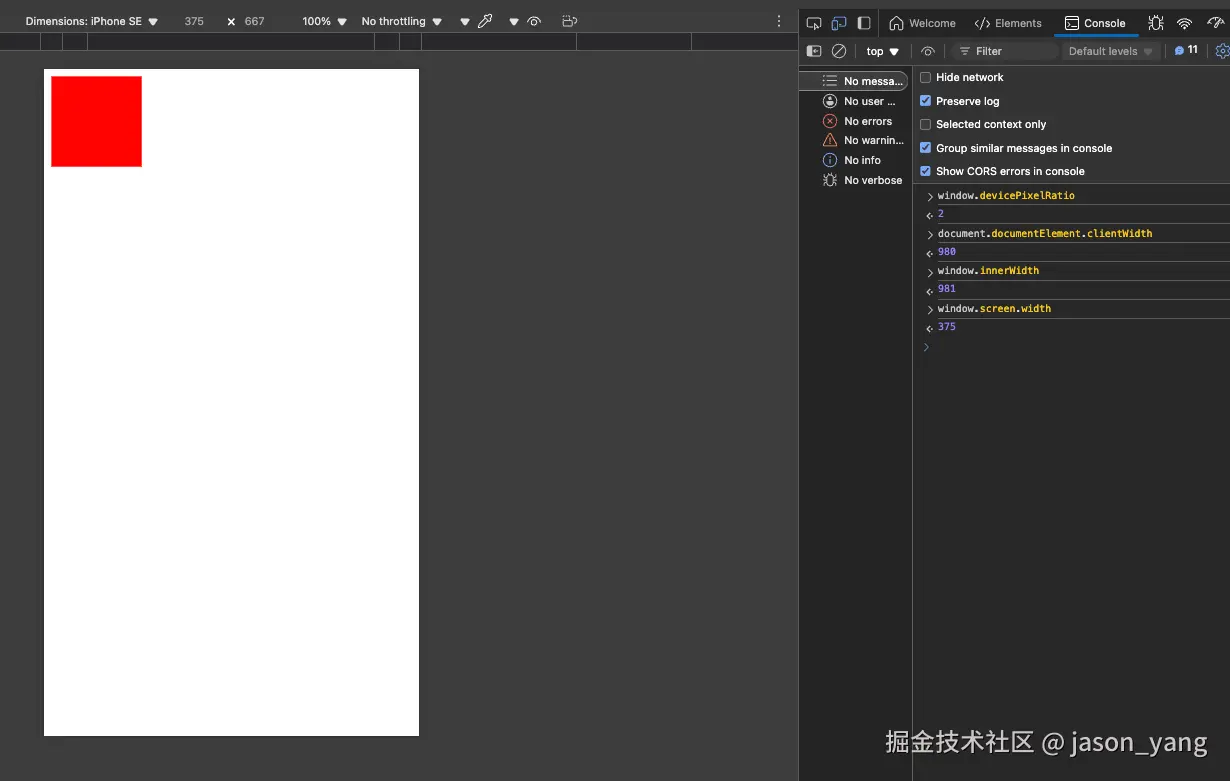Click the inspect element picker icon
1230x781 pixels.
coord(813,23)
